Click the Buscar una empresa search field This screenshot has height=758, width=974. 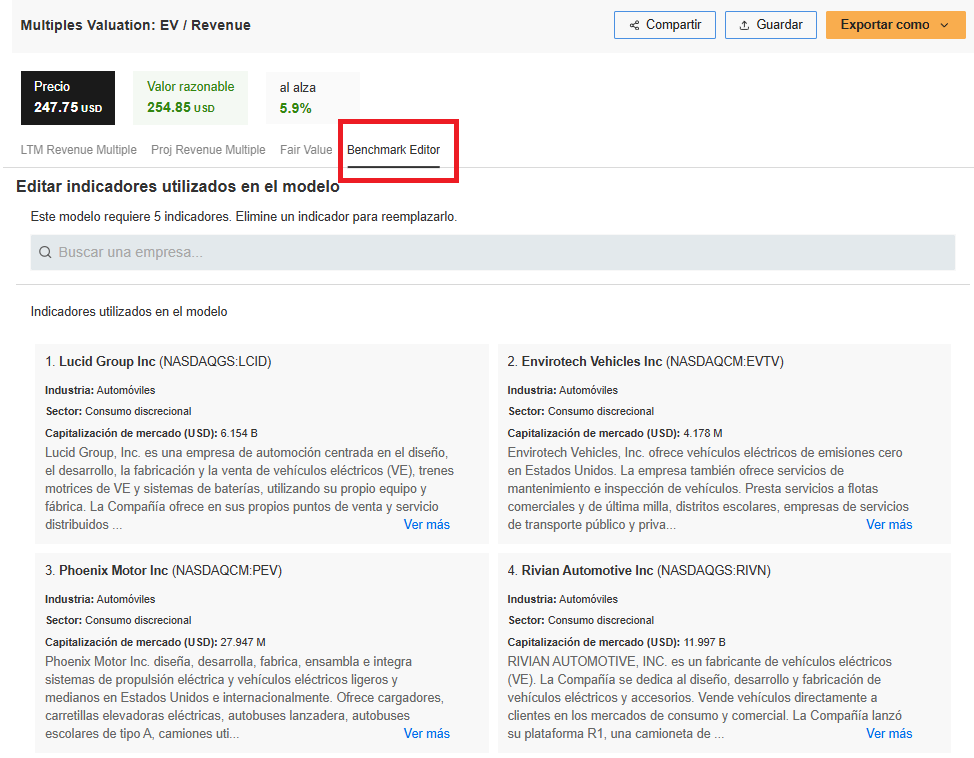(x=493, y=252)
